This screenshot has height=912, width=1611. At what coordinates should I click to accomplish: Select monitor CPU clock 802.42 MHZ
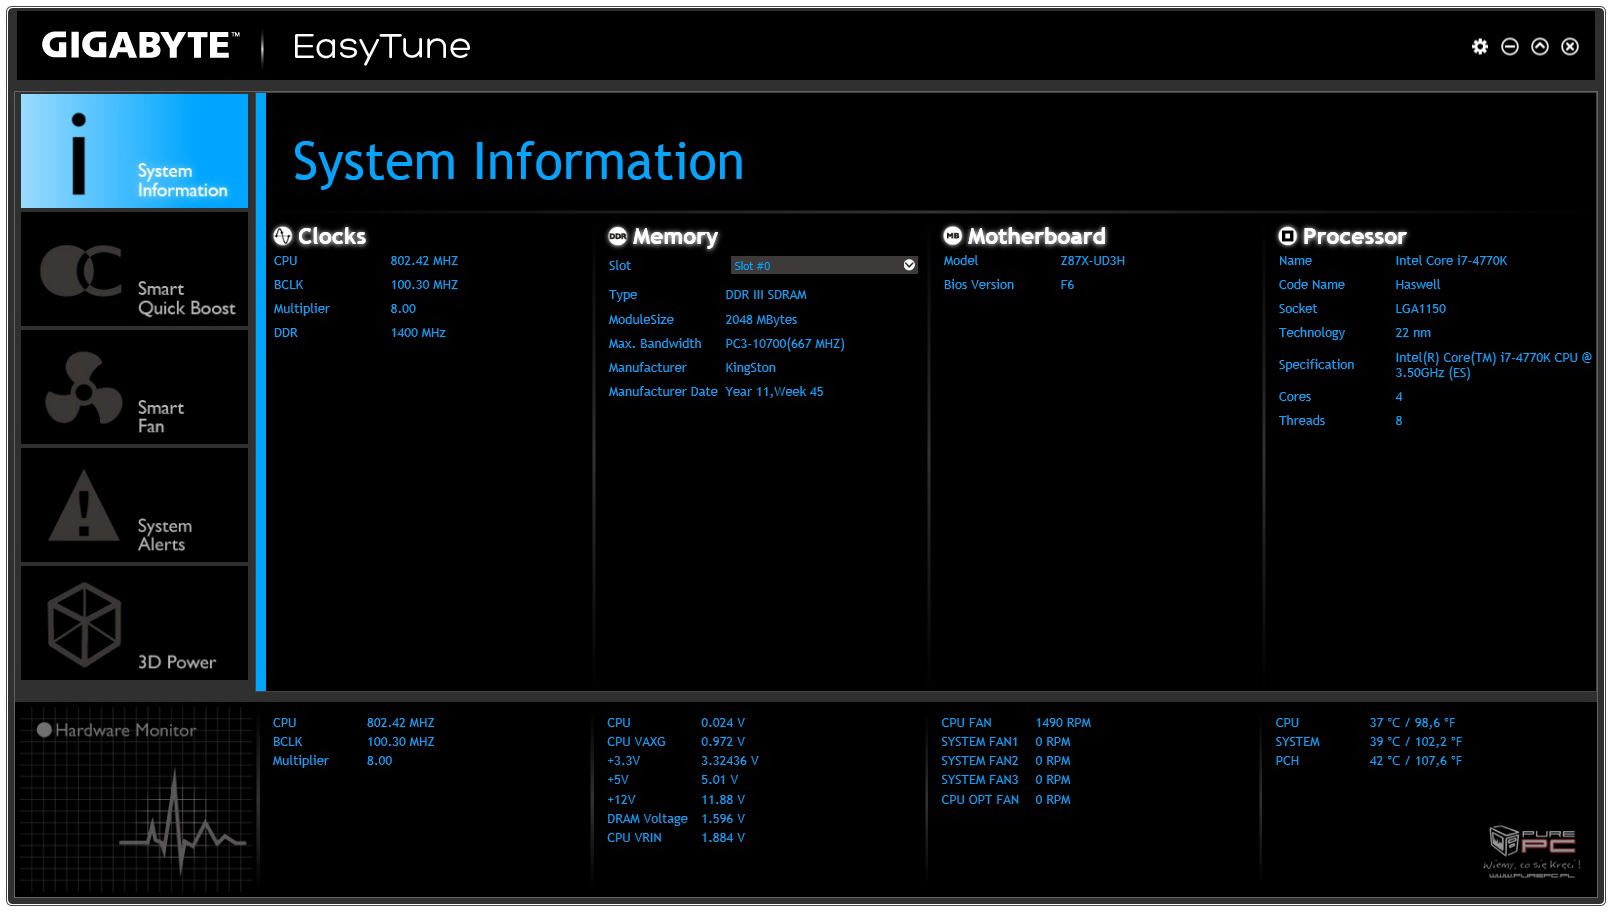pos(401,723)
